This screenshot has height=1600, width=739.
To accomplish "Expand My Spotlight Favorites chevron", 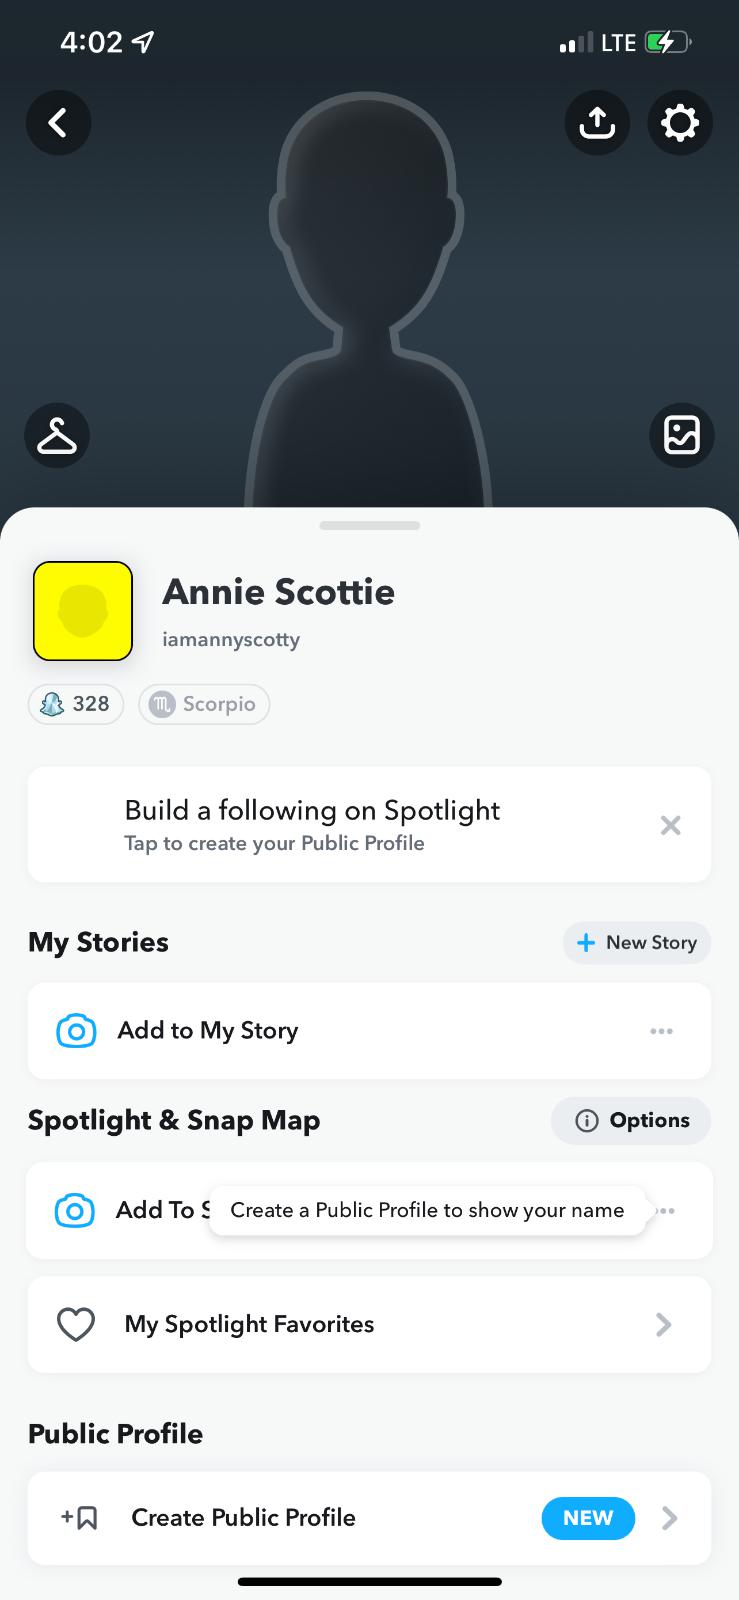I will [663, 1324].
